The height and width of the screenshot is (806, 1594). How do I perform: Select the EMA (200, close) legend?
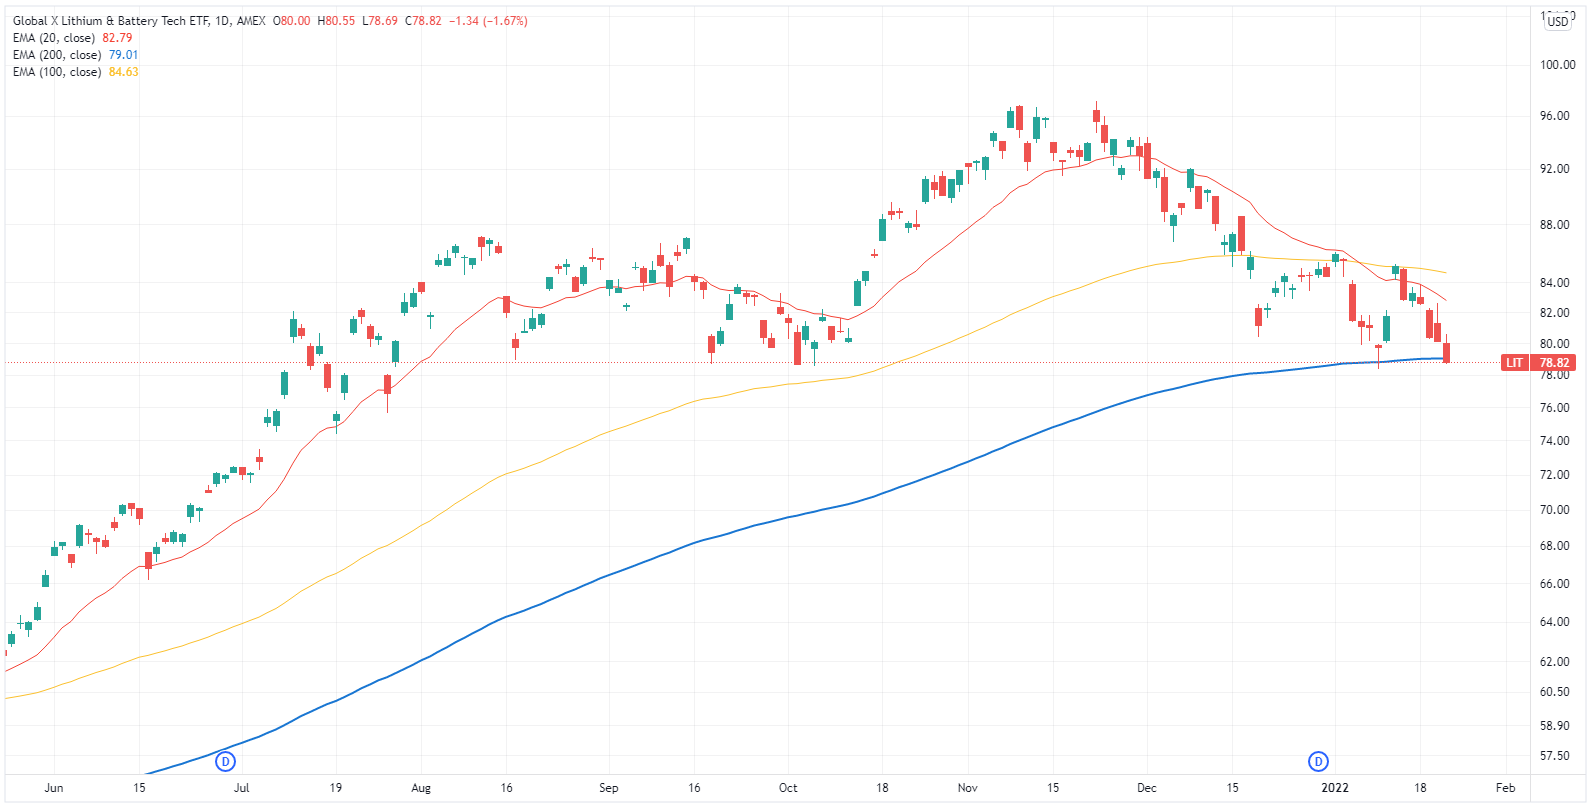pos(57,55)
